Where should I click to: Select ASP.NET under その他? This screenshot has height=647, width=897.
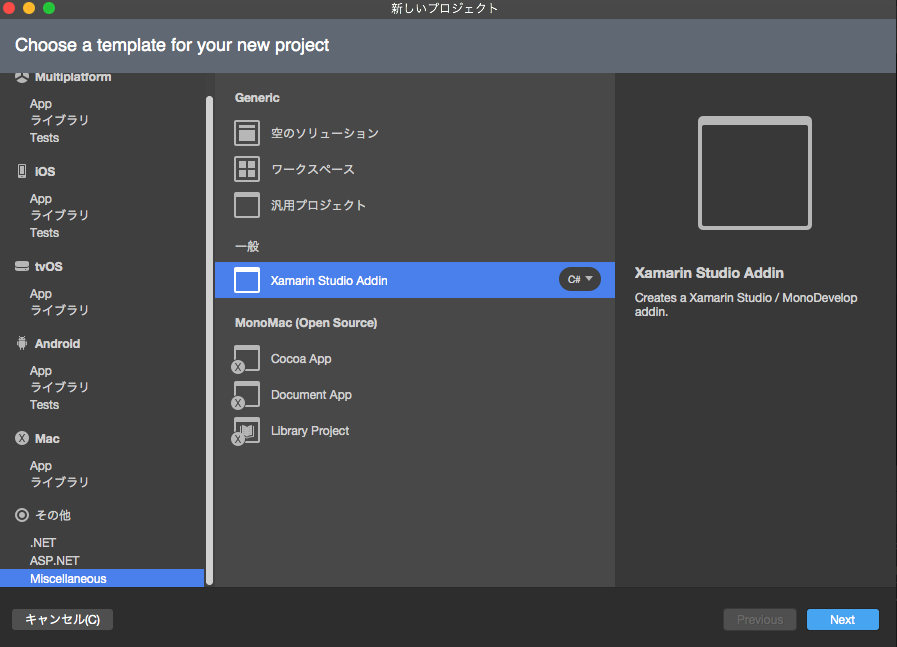(54, 561)
